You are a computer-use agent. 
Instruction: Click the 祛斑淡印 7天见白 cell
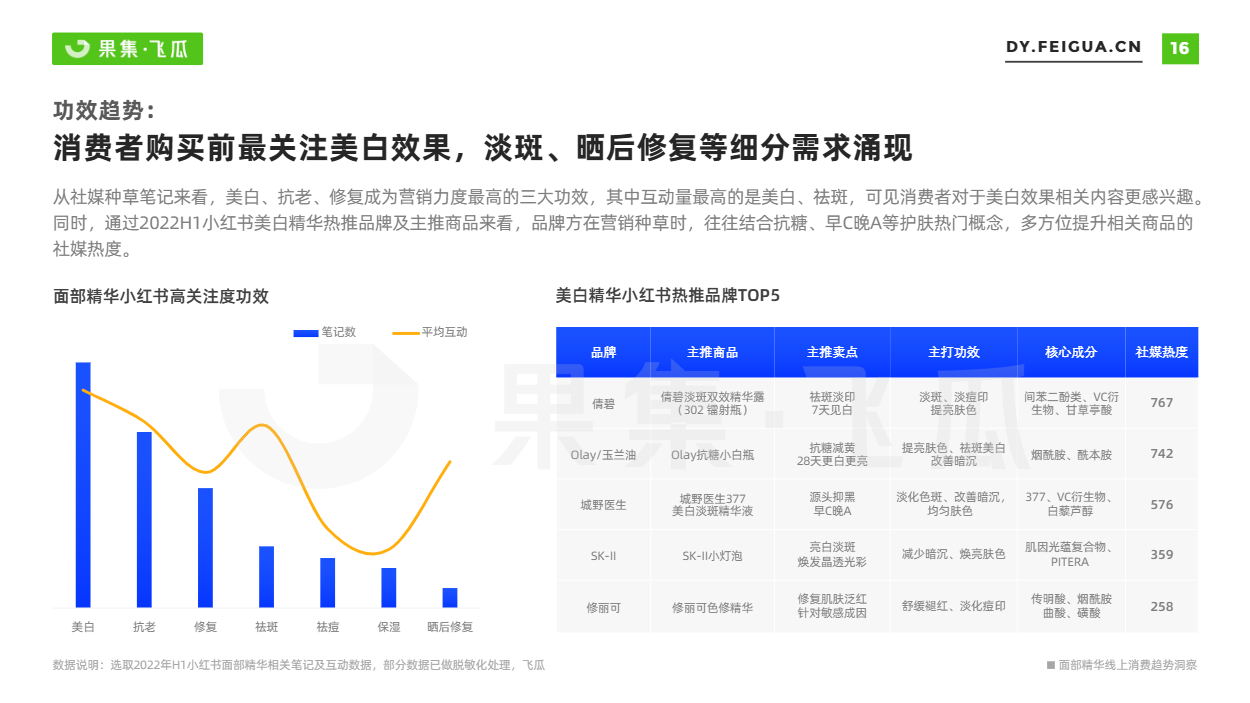(832, 403)
